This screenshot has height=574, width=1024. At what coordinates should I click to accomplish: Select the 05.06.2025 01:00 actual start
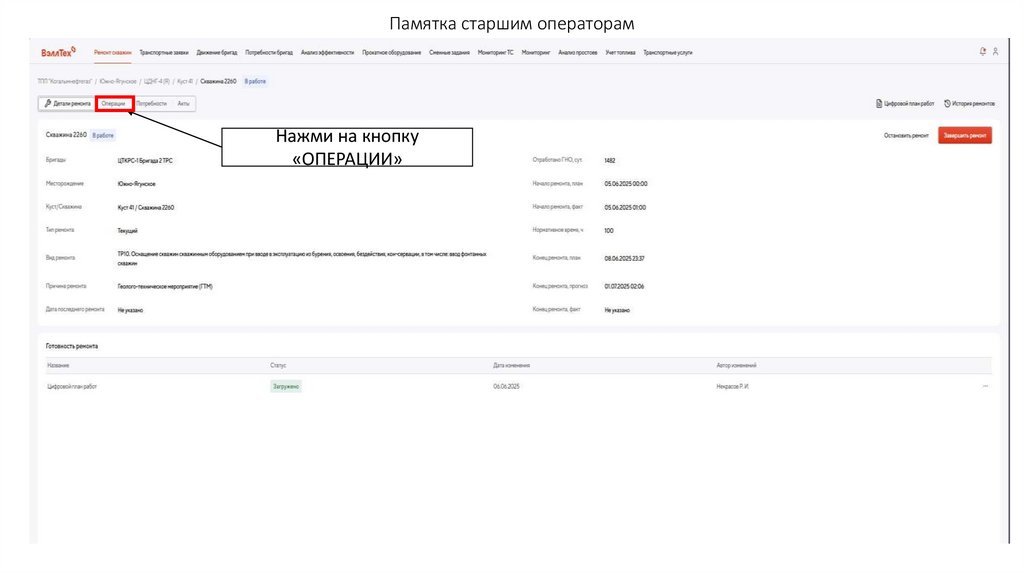(x=625, y=207)
